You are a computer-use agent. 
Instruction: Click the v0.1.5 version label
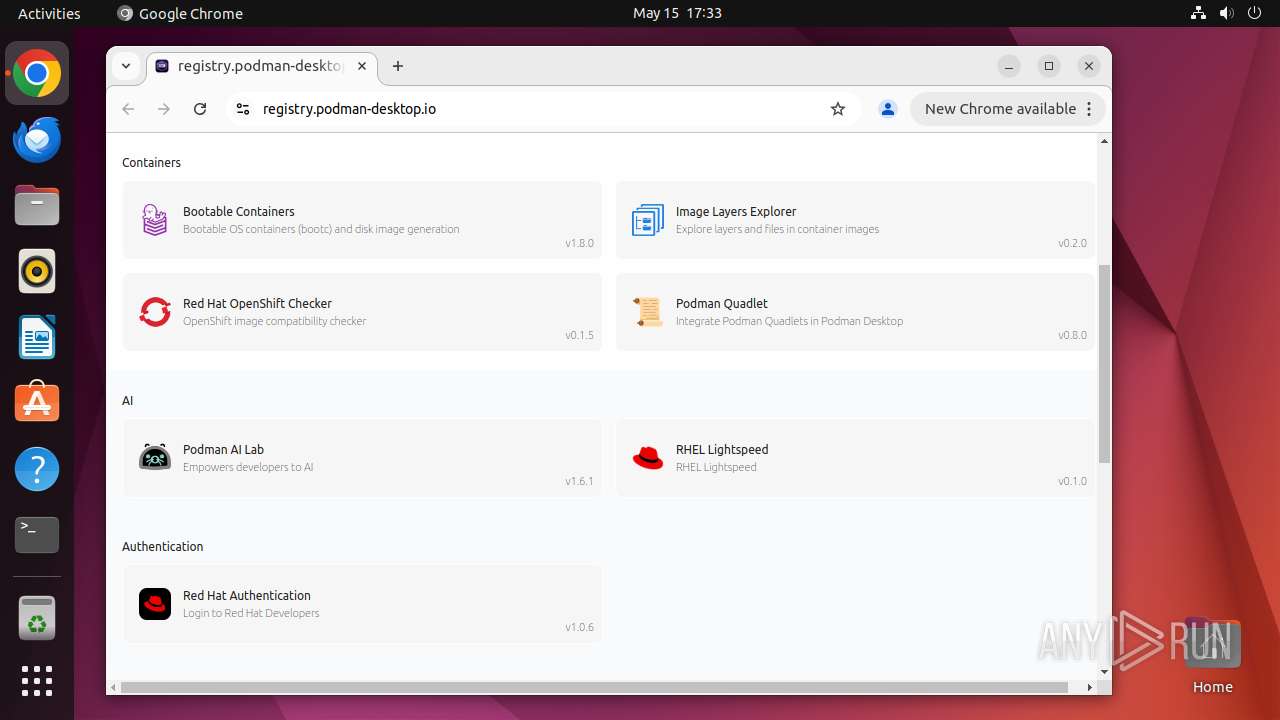[x=579, y=335]
